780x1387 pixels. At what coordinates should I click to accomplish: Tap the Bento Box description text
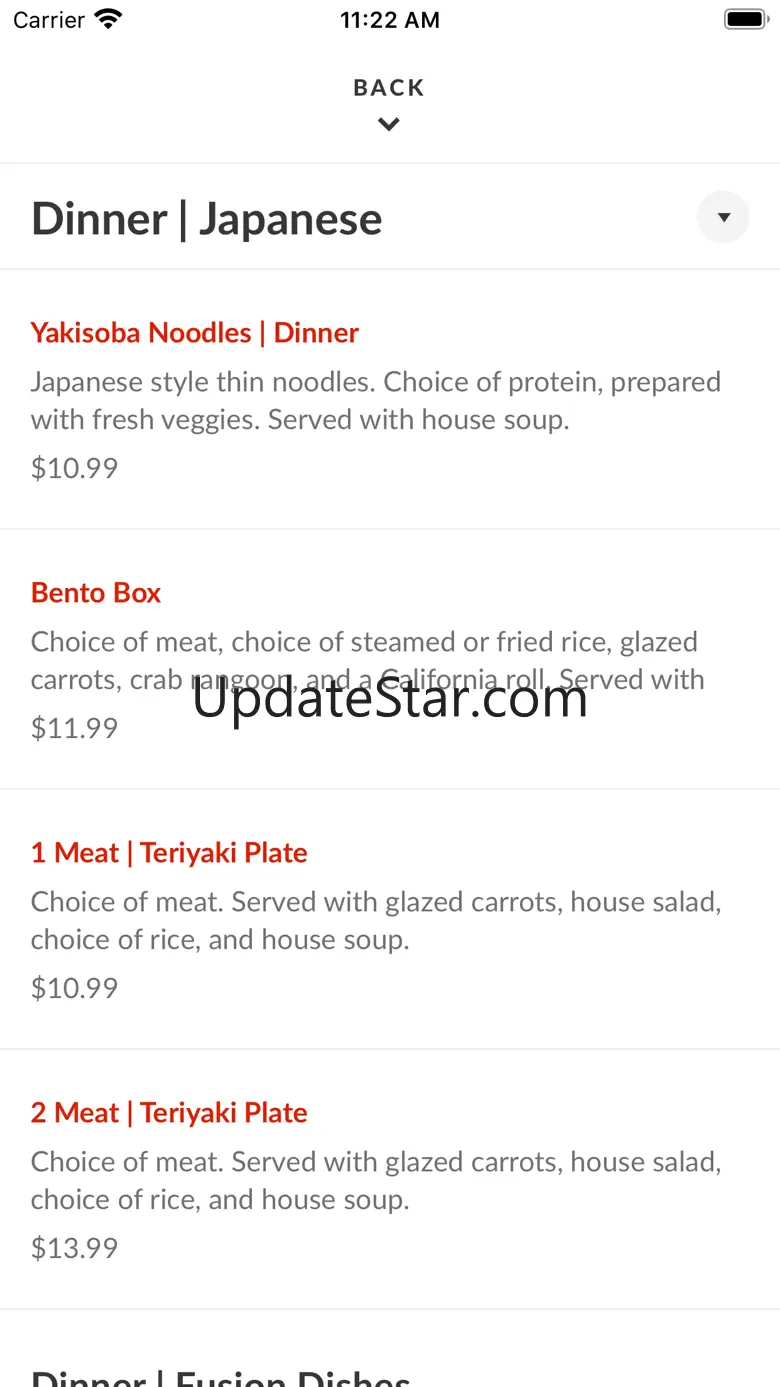pyautogui.click(x=368, y=660)
